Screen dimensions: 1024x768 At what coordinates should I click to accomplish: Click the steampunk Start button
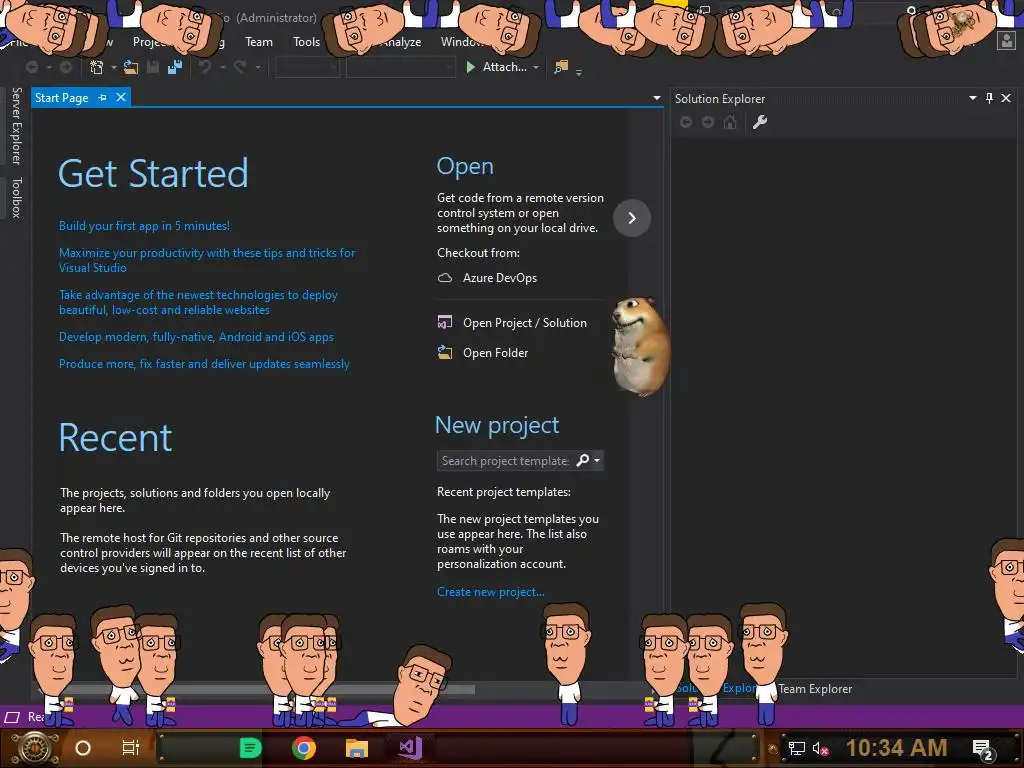33,748
